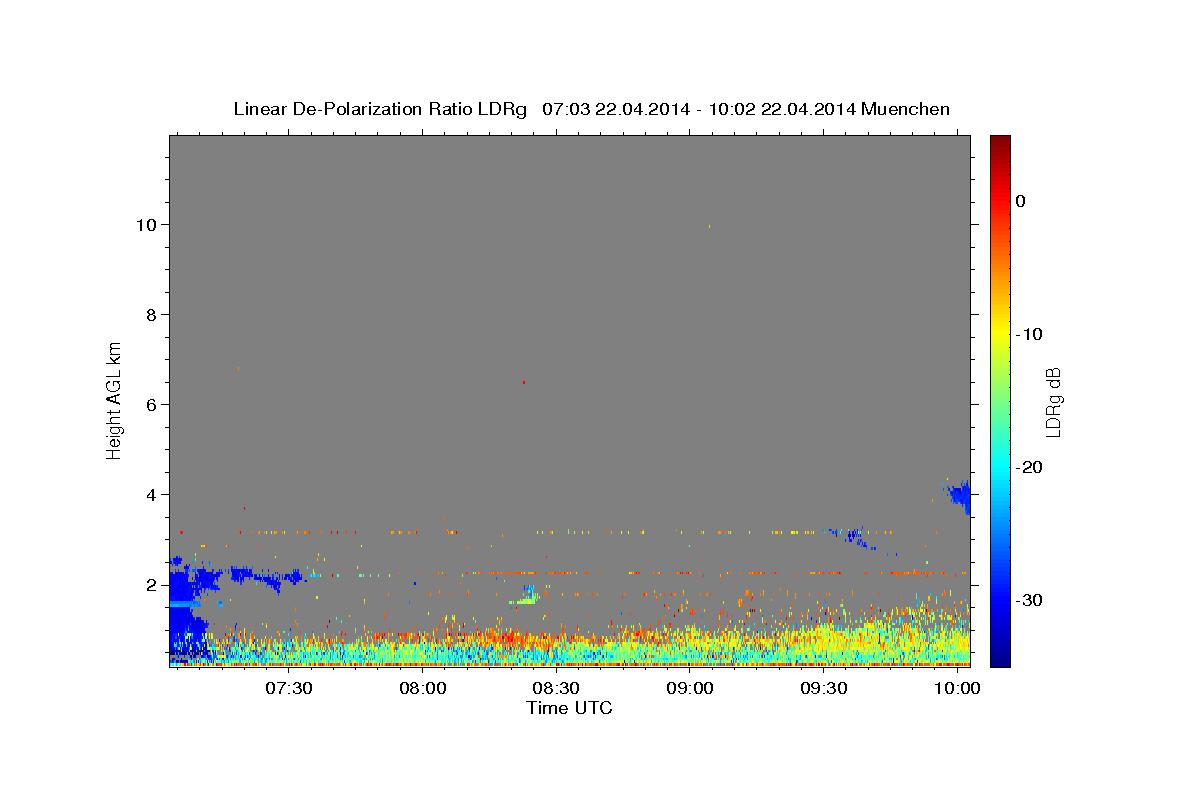
Task: Click the height tick label 10
Action: tap(148, 225)
